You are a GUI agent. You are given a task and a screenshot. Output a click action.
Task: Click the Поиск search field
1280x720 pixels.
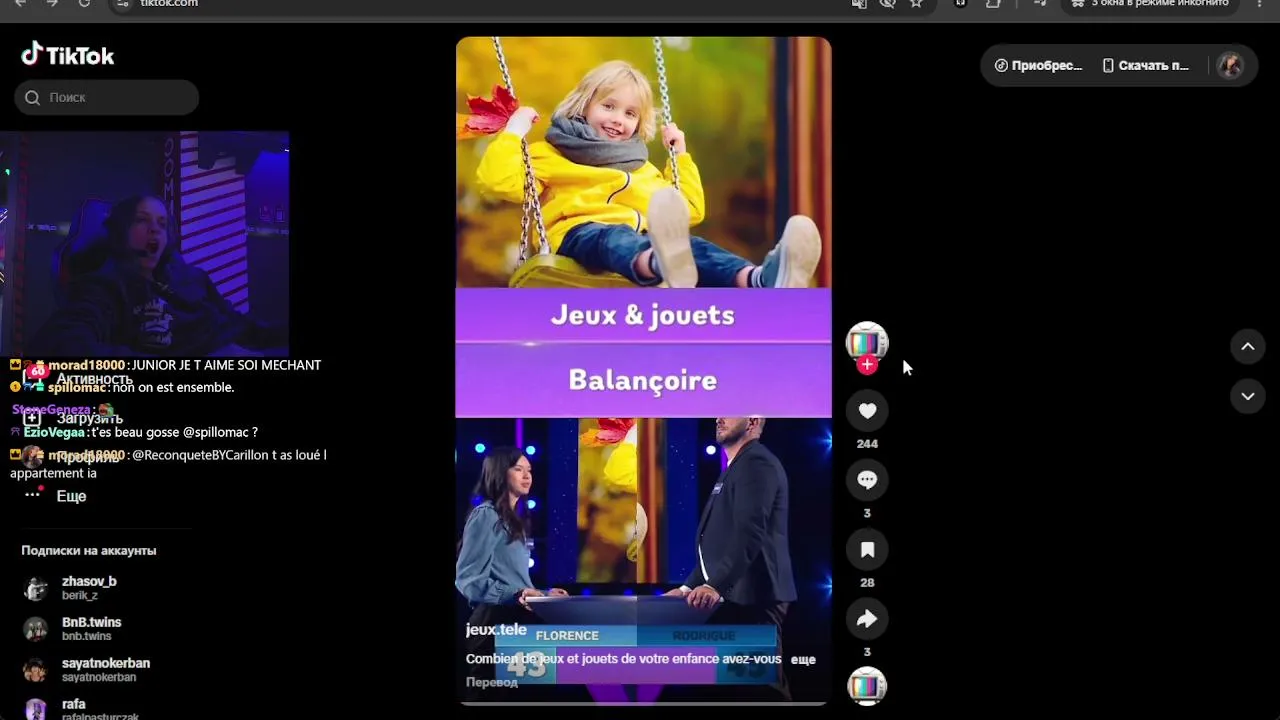point(107,97)
